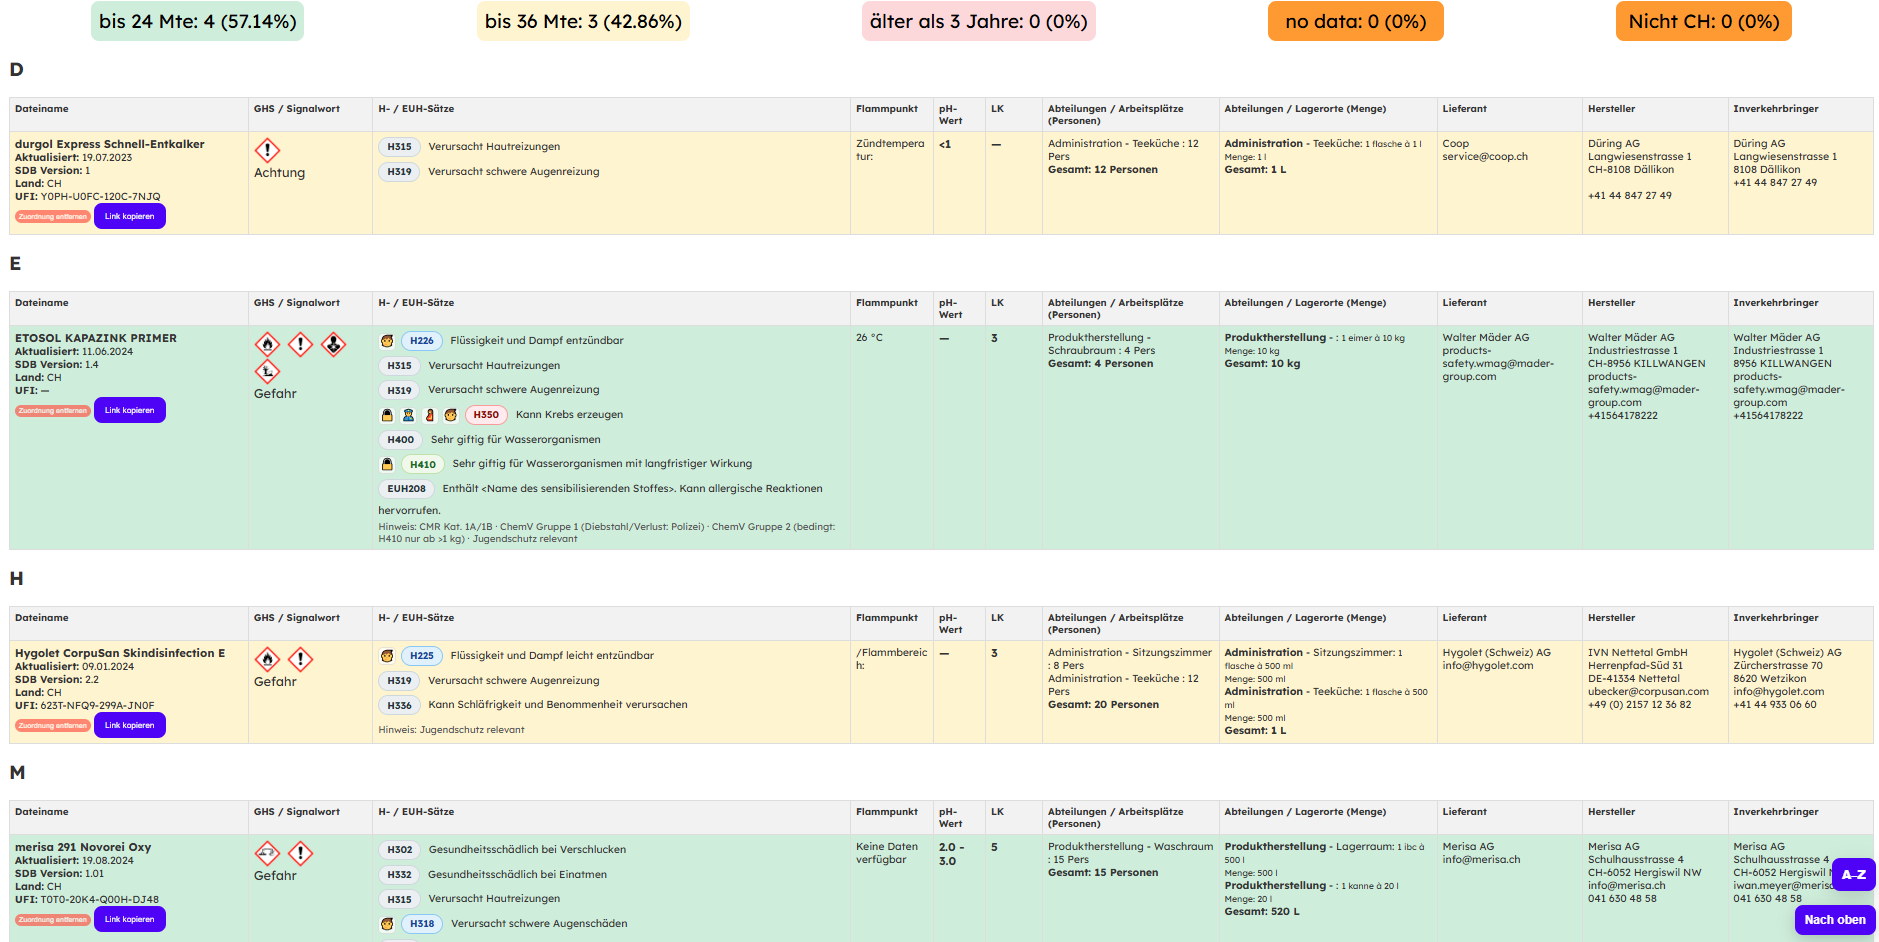Click the green H410 hazard badge
This screenshot has height=942, width=1879.
[x=423, y=464]
